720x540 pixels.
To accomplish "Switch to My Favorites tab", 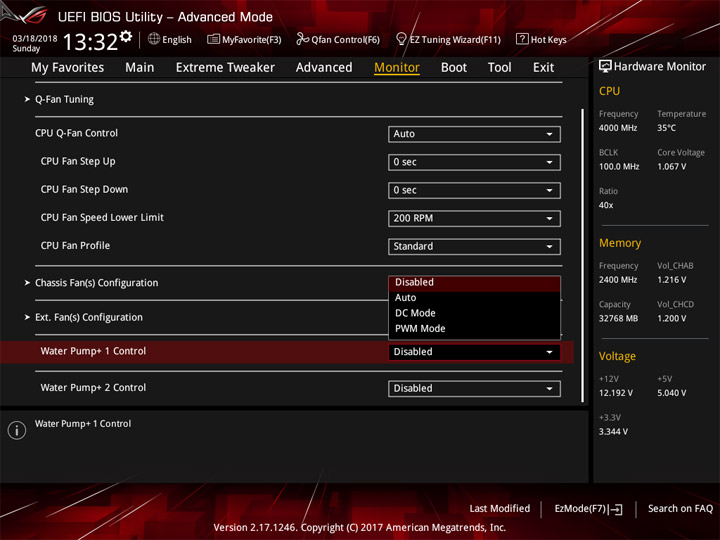I will click(x=68, y=68).
